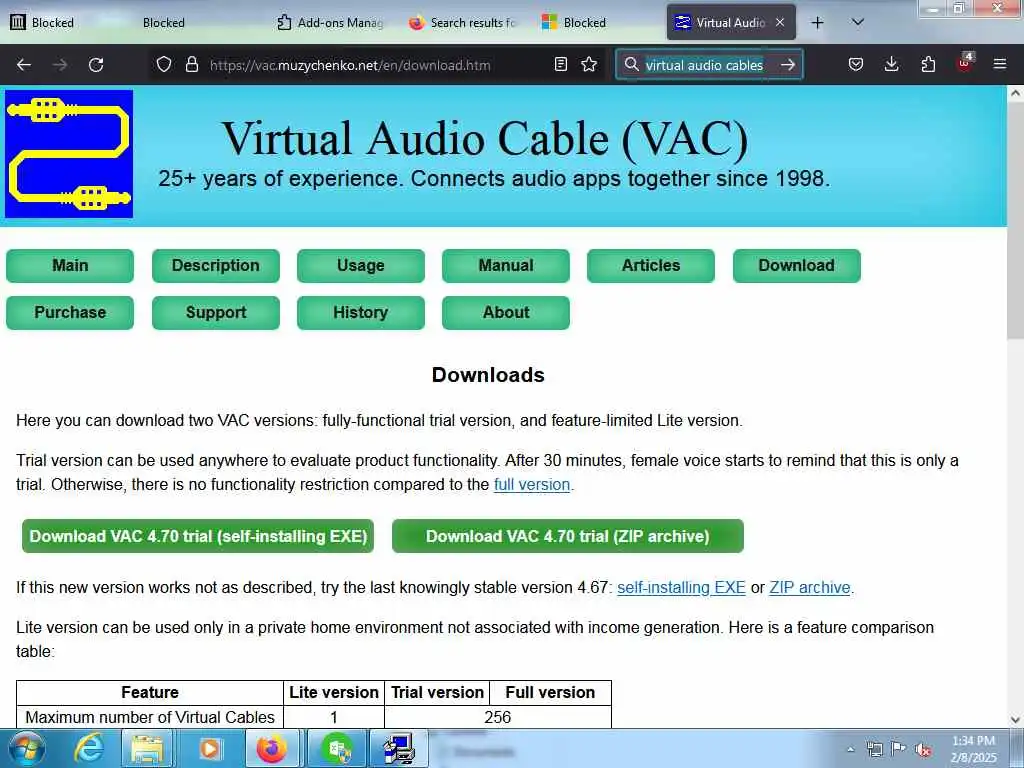Download VAC 4.70 trial self-installing EXE

tap(198, 536)
